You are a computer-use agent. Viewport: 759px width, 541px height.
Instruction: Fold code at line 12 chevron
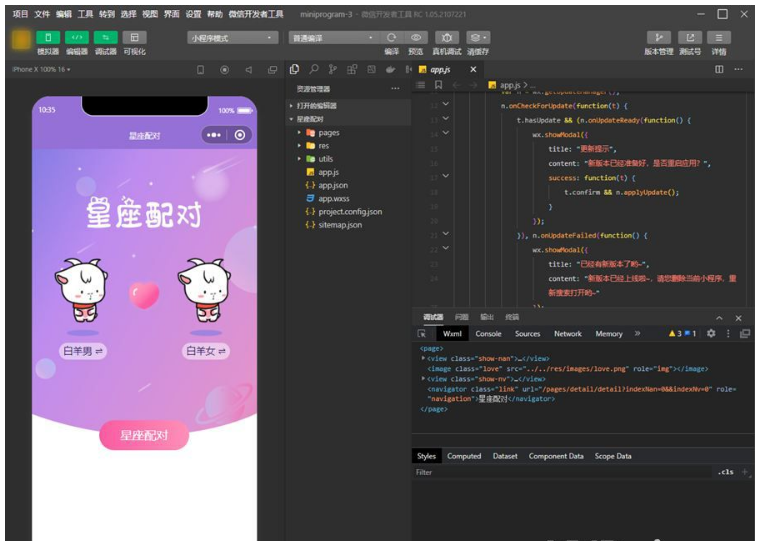(446, 104)
